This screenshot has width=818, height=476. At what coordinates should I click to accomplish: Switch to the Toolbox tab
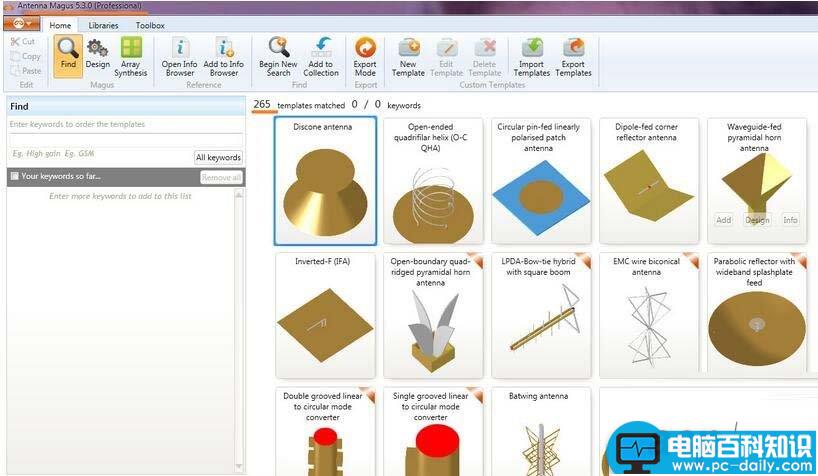pyautogui.click(x=150, y=25)
